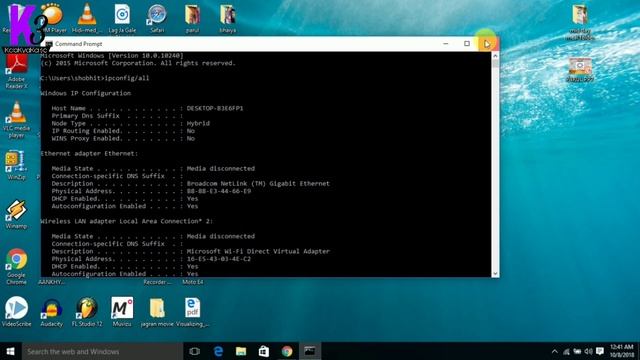Open the VideoScribe desktop shortcut
The width and height of the screenshot is (640, 360).
coord(16,311)
